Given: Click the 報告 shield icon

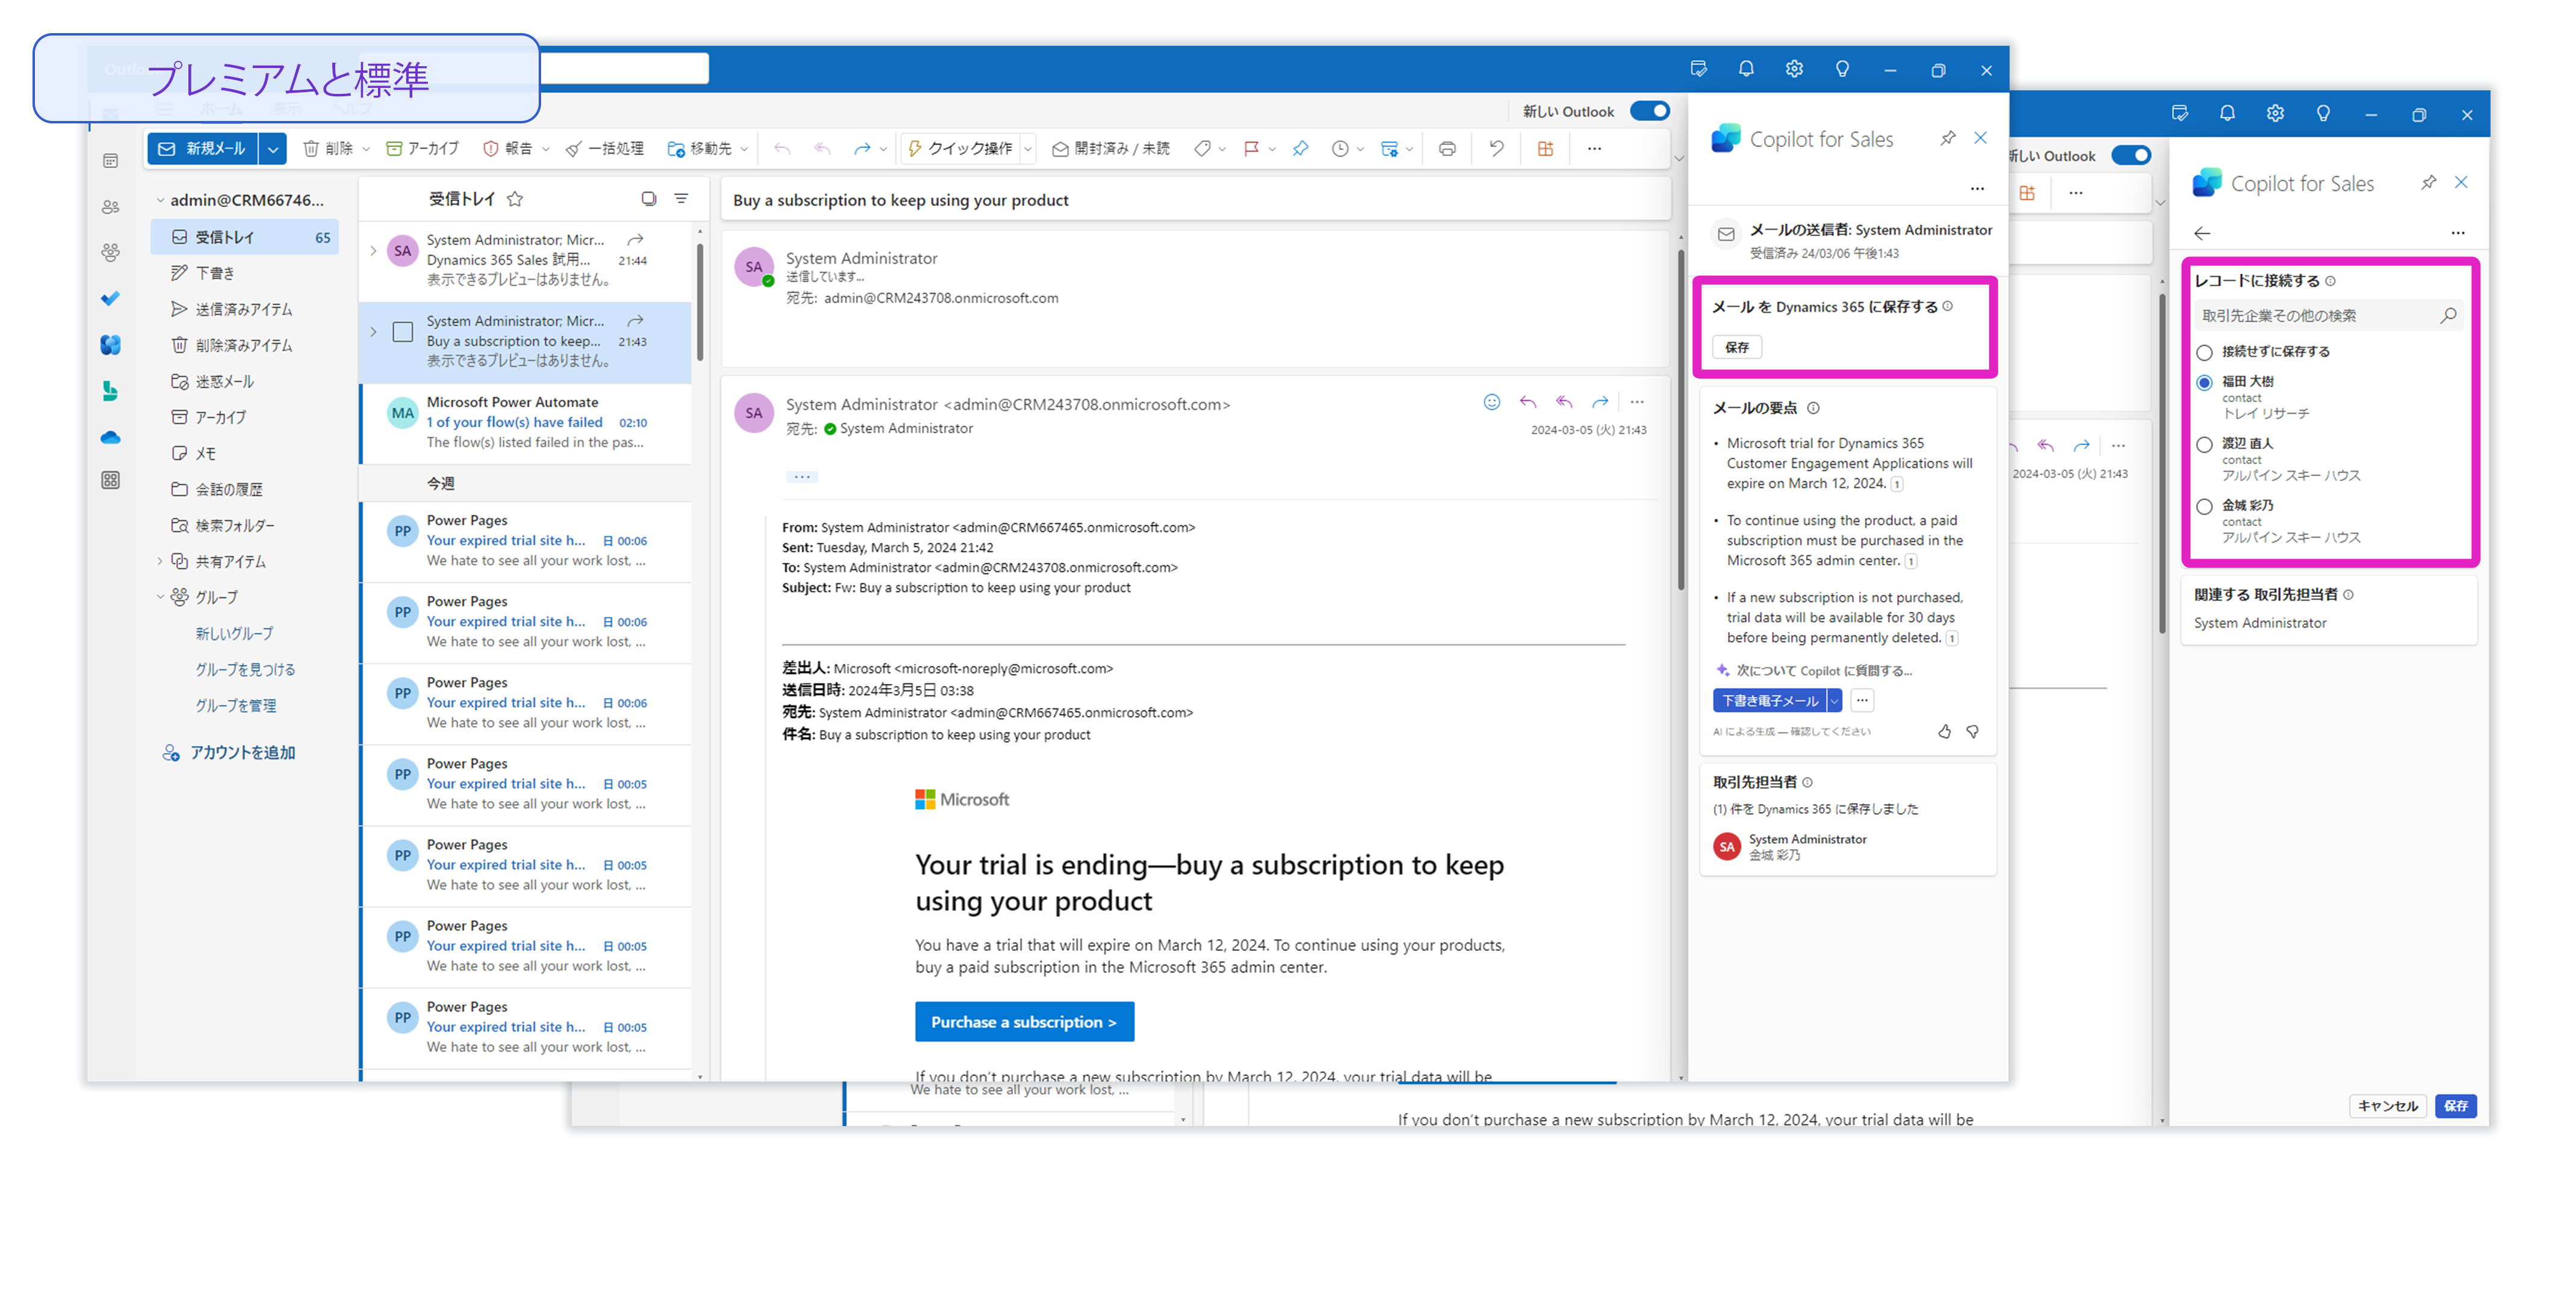Looking at the screenshot, I should coord(490,148).
